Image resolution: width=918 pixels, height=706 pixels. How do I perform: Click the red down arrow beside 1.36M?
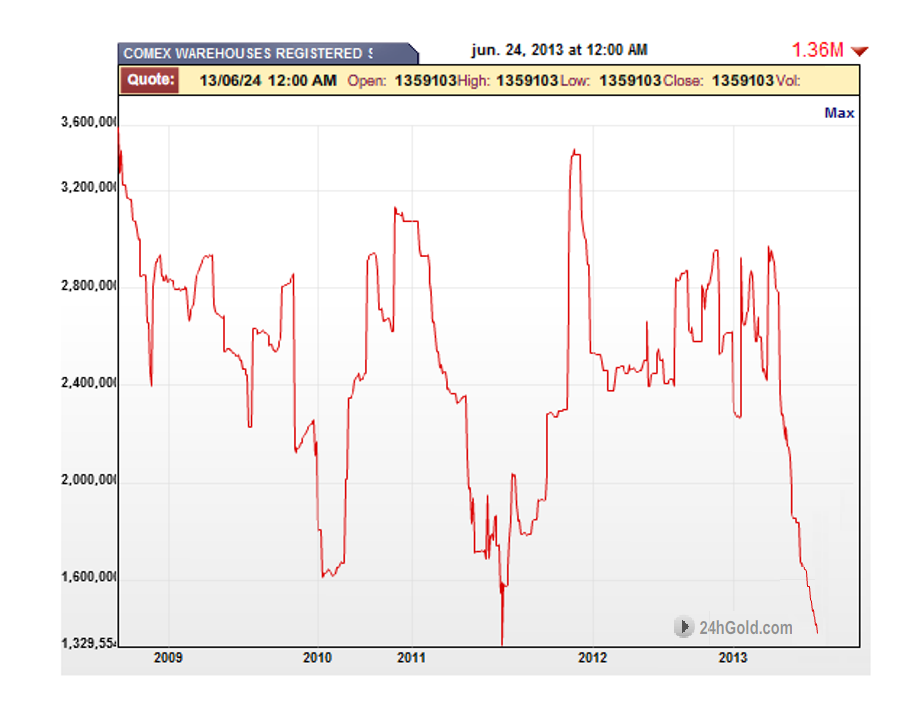860,47
